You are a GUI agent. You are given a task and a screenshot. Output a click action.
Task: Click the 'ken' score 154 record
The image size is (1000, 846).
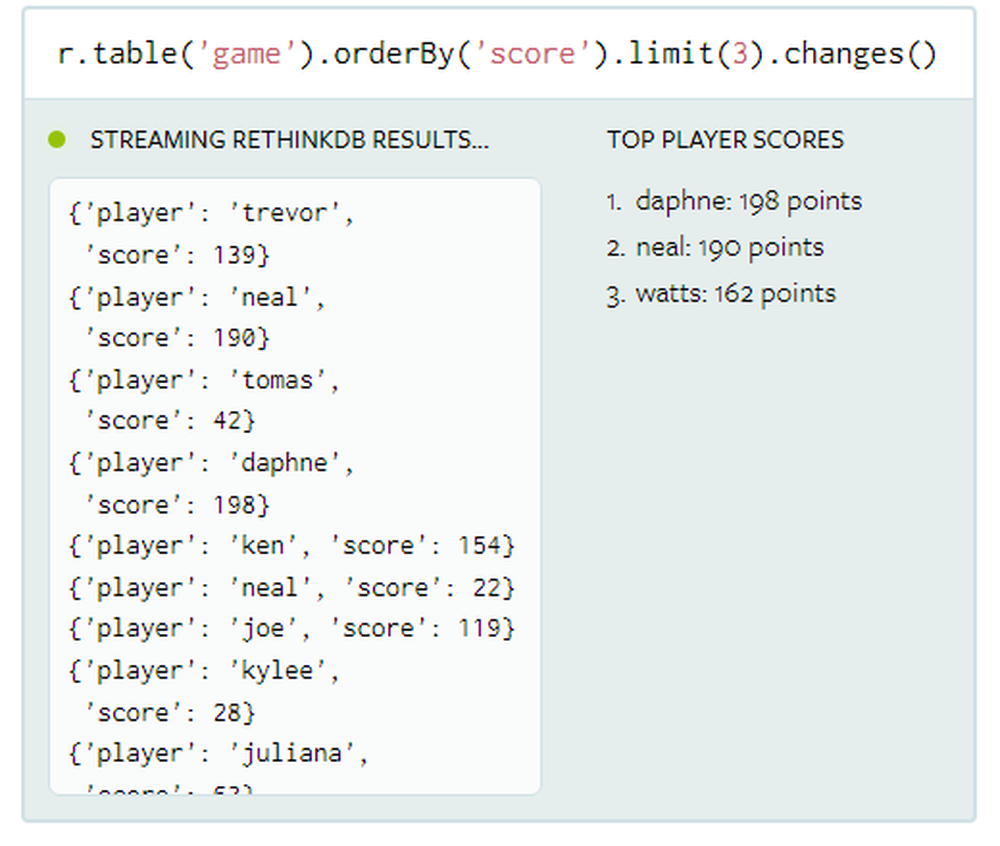pos(291,546)
